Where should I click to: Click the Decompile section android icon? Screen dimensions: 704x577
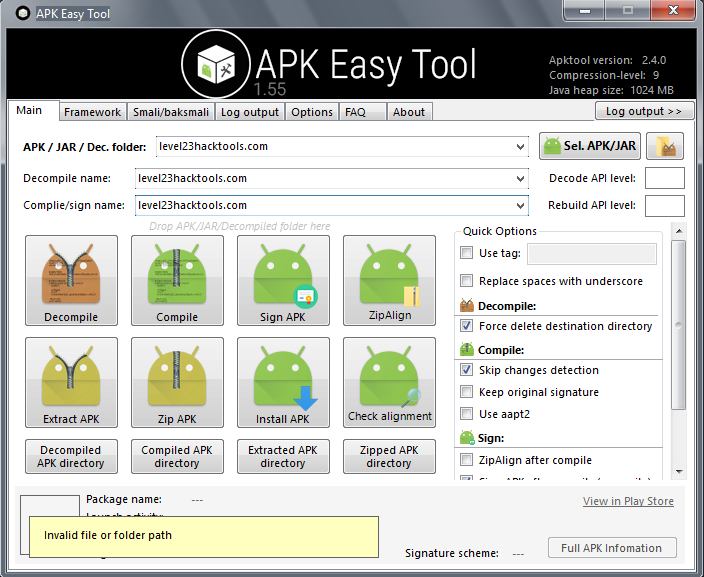467,306
